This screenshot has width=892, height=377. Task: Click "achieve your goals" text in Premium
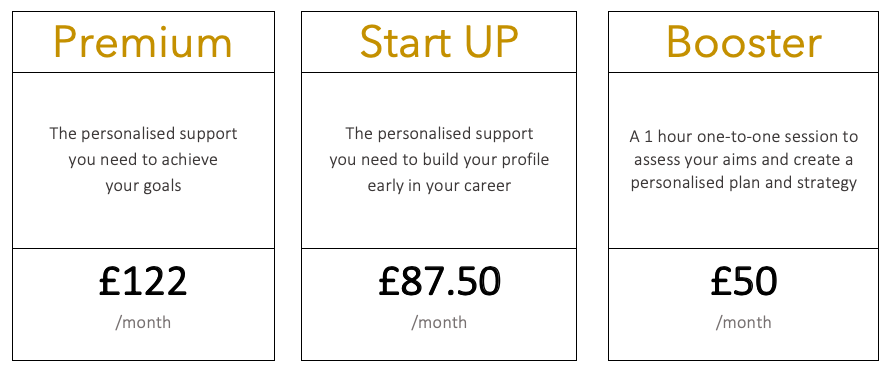[x=164, y=172]
